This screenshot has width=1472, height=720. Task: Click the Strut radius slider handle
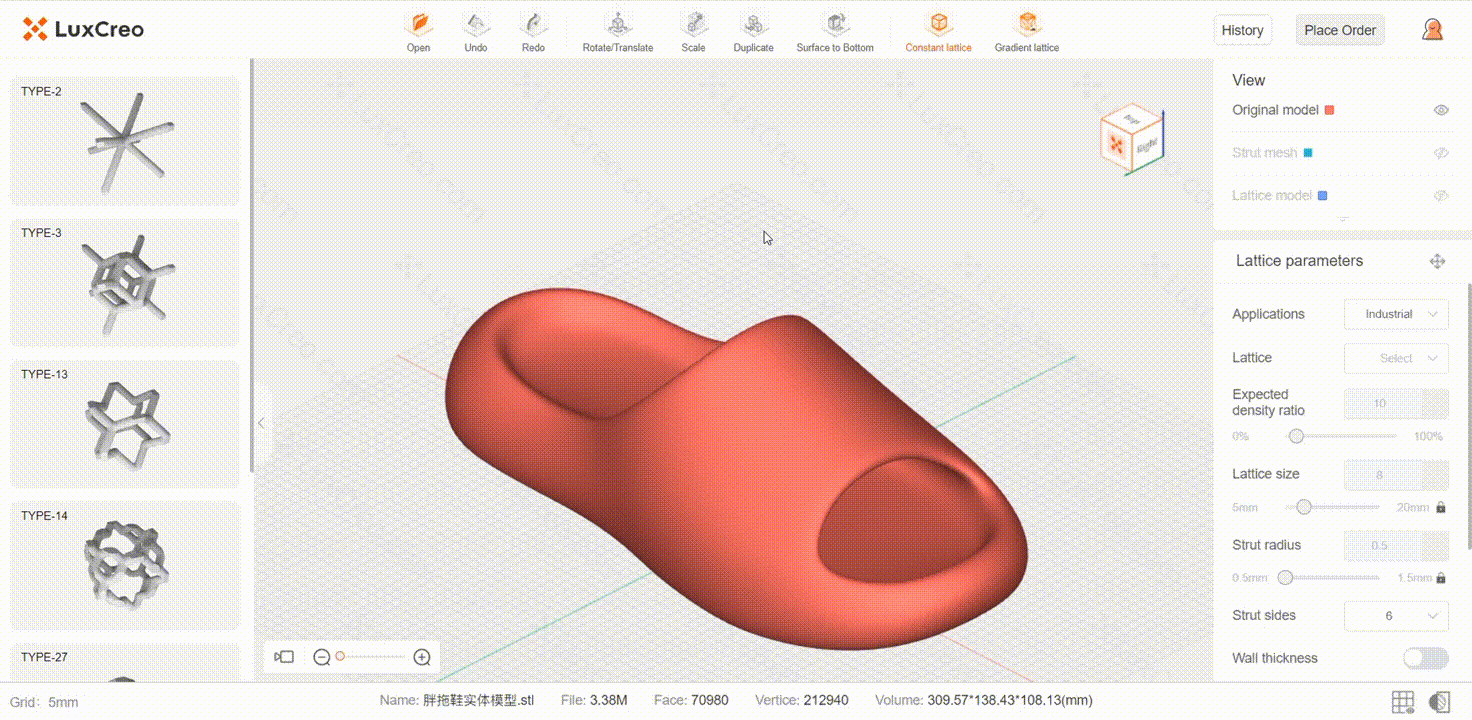pyautogui.click(x=1286, y=577)
